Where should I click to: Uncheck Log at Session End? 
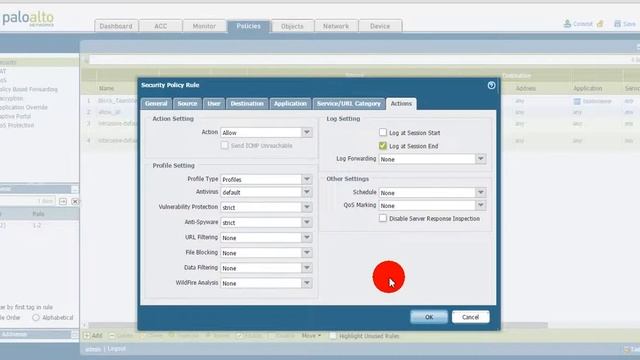(382, 146)
